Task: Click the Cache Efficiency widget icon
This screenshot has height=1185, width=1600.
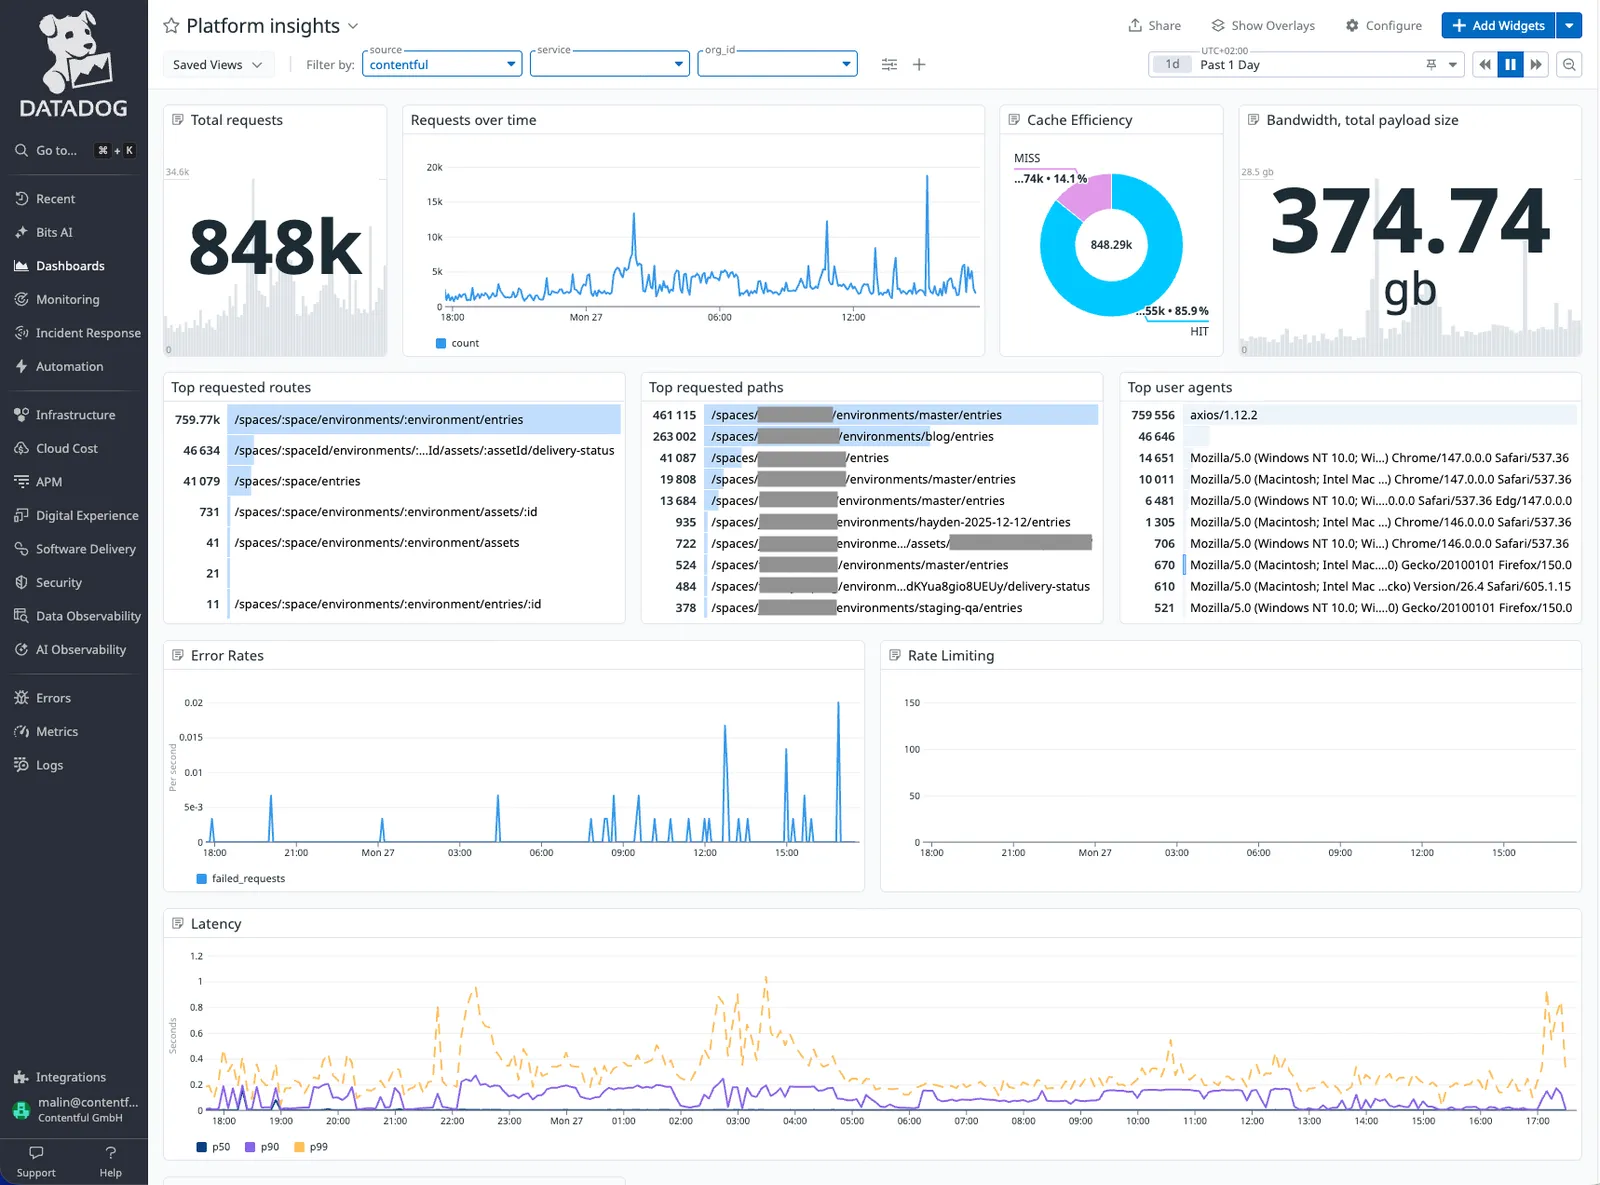Action: tap(1014, 120)
